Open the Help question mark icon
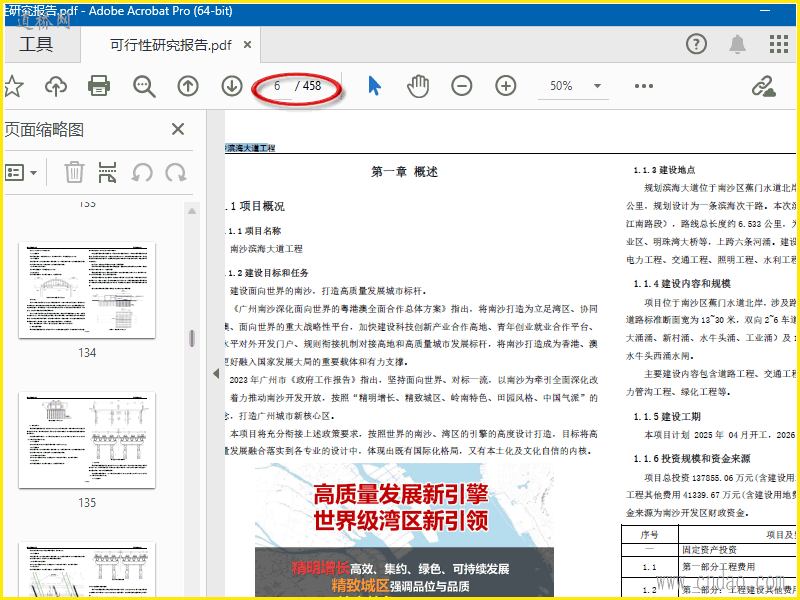Viewport: 800px width, 600px height. point(696,44)
